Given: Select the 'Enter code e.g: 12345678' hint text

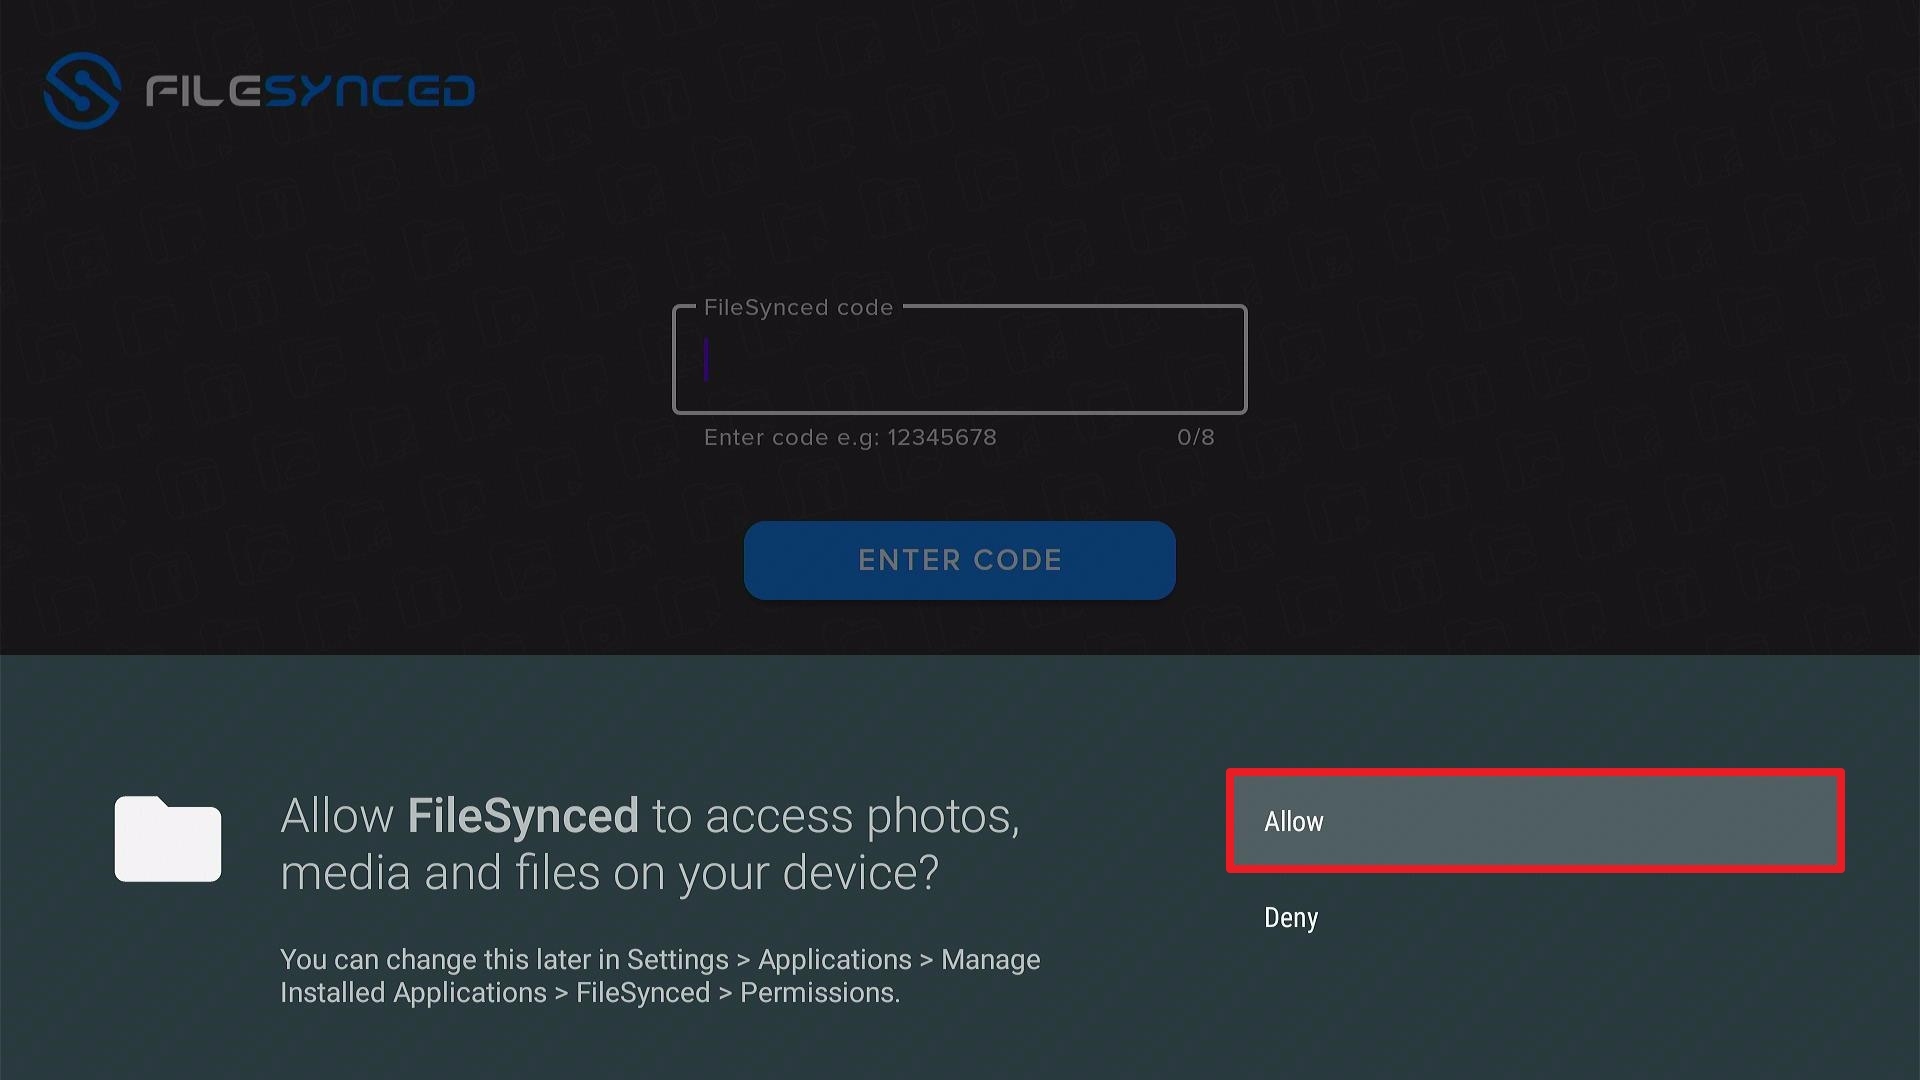Looking at the screenshot, I should click(x=850, y=438).
